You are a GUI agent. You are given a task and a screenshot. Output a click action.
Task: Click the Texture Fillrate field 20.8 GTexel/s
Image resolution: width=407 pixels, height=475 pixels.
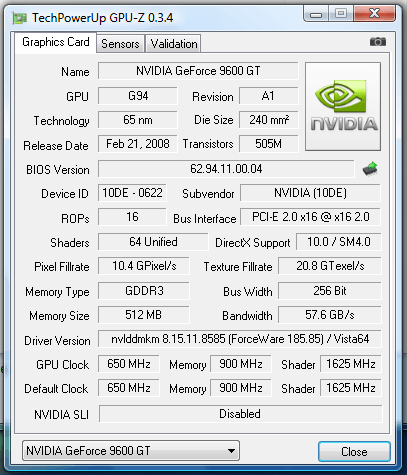point(330,266)
